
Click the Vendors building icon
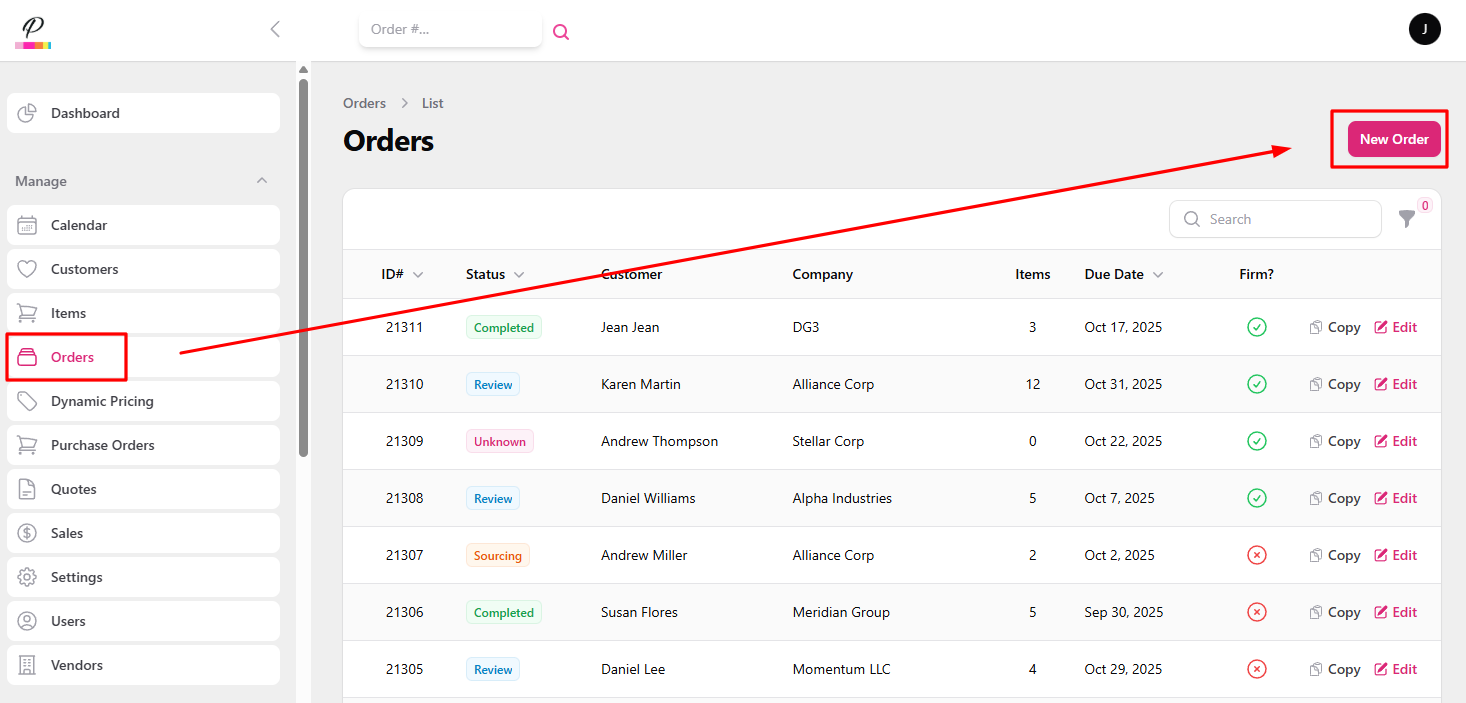(28, 665)
